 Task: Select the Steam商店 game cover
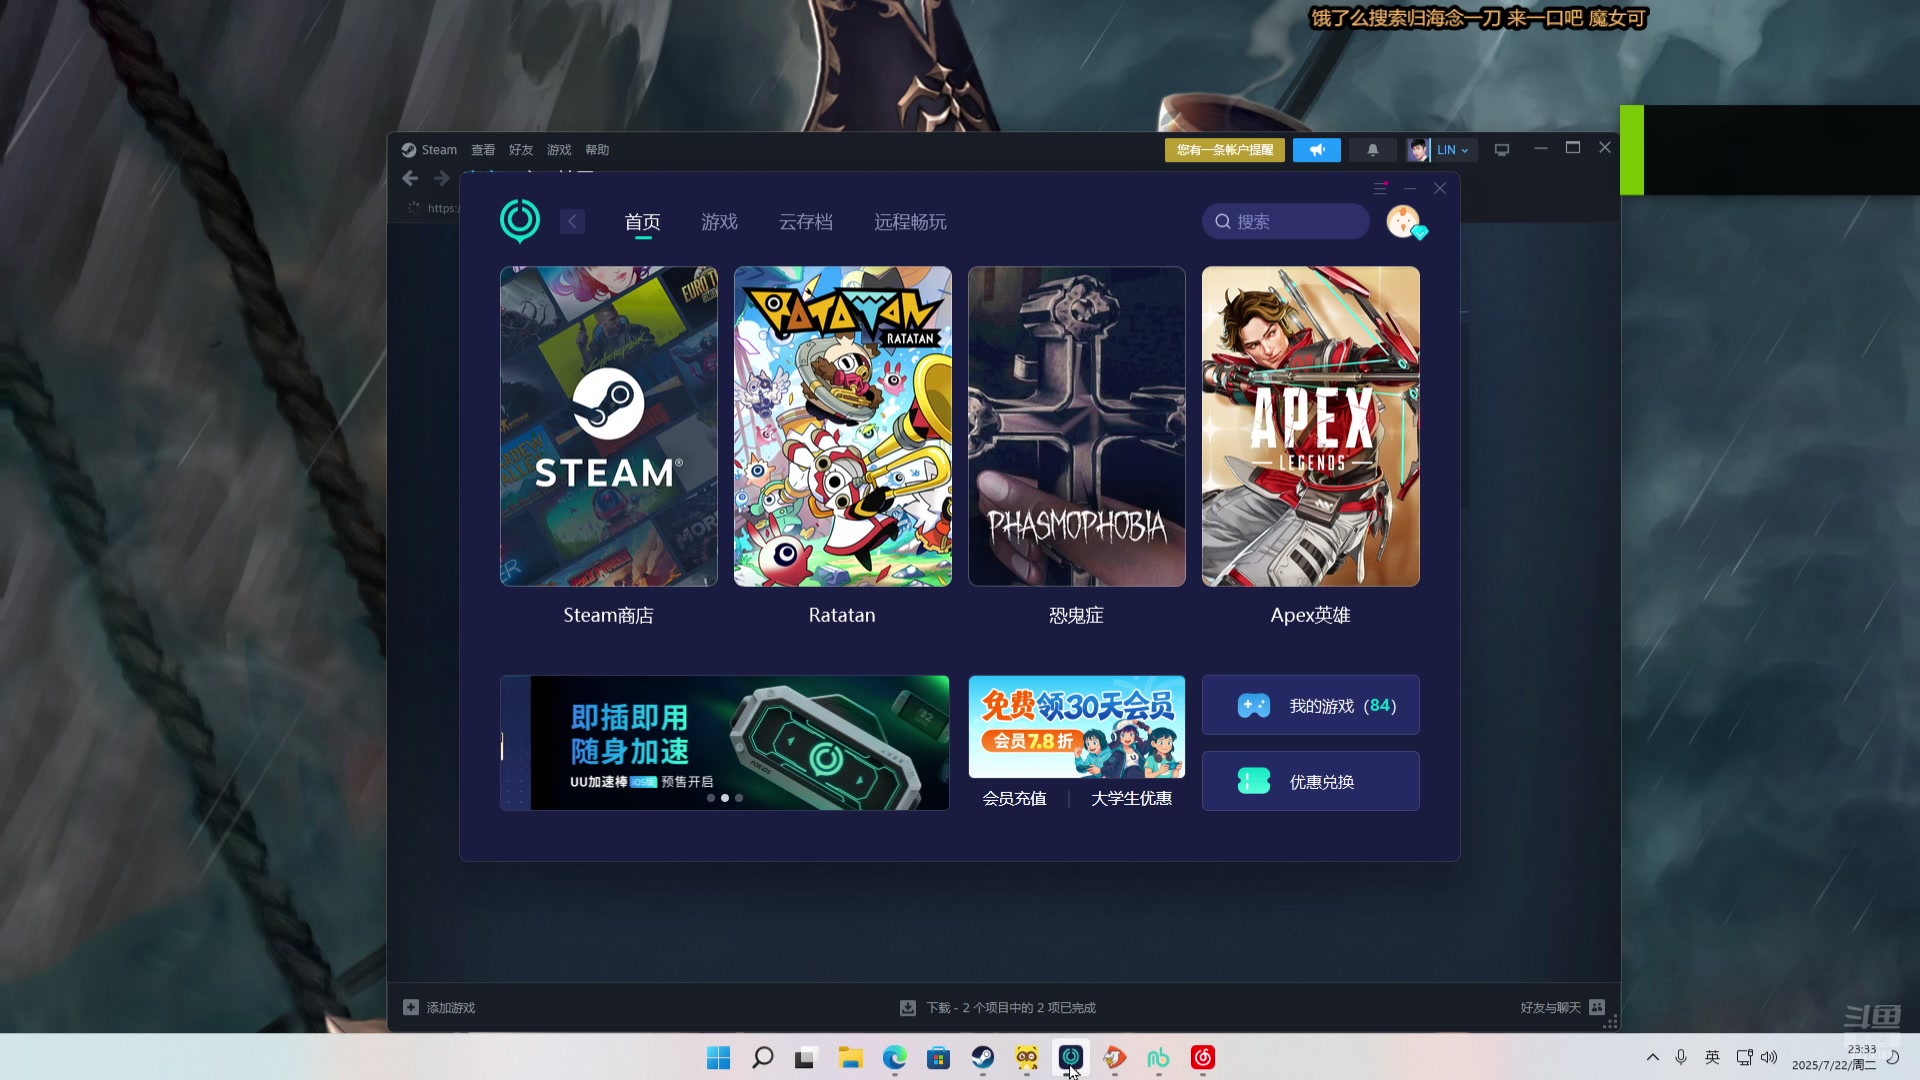pos(609,426)
